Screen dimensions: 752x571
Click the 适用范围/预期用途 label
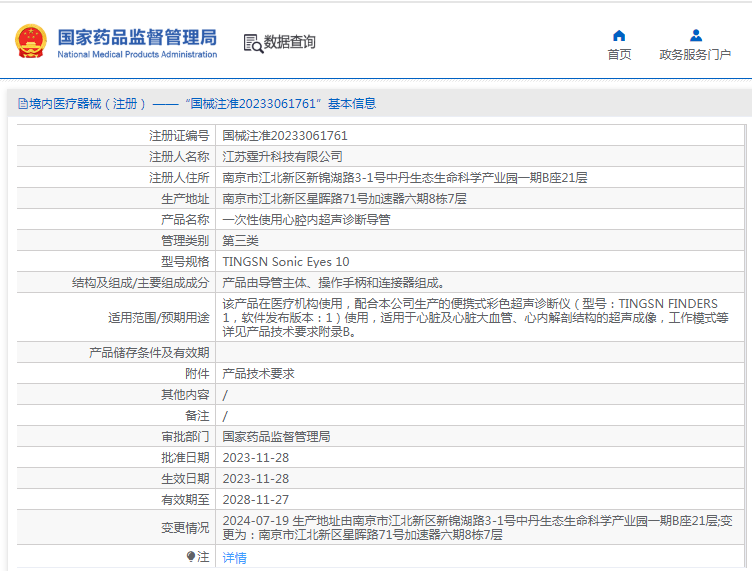tap(159, 317)
